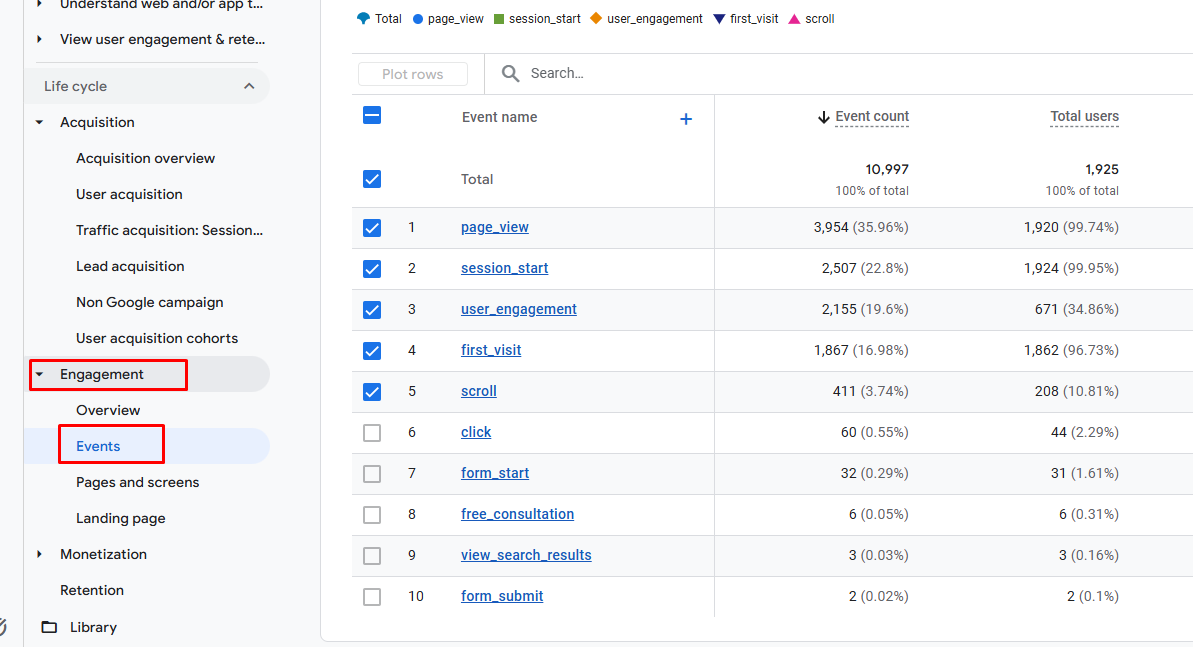Click the session_start legend square marker

click(x=499, y=19)
